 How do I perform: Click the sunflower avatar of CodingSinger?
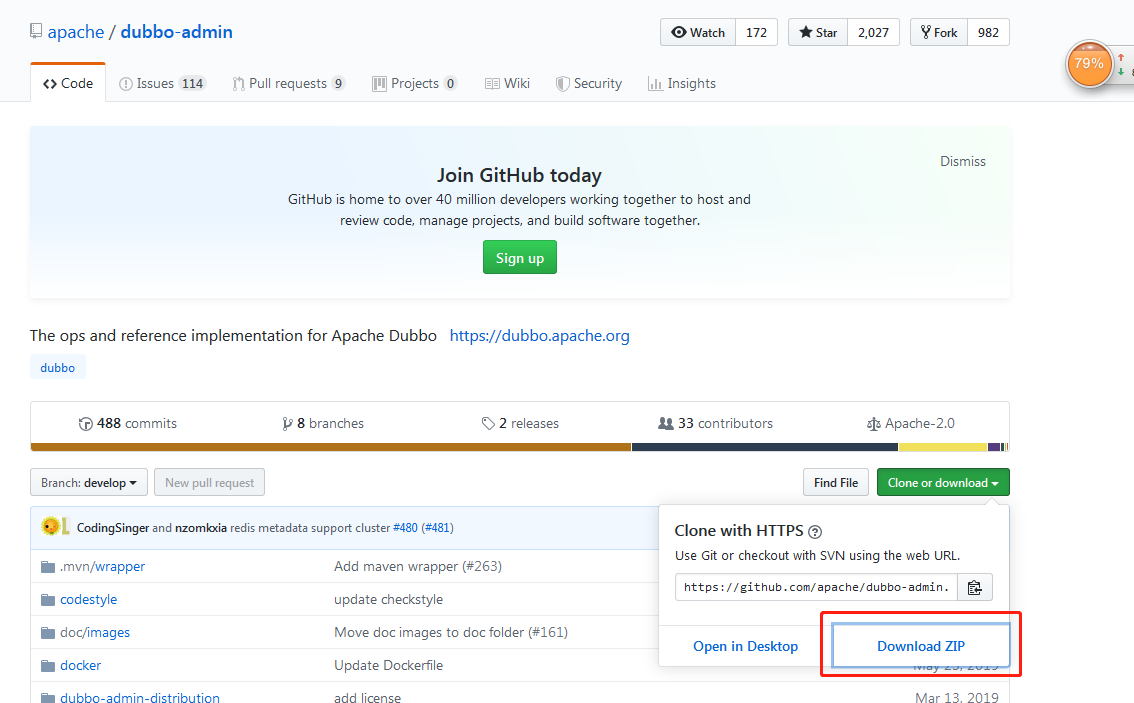click(50, 527)
